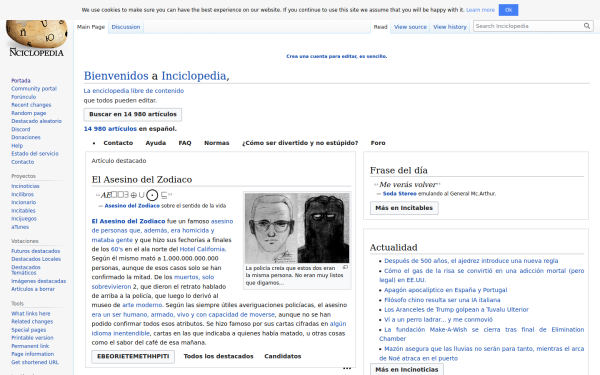
Task: Open Recent changes in sidebar
Action: pos(31,105)
